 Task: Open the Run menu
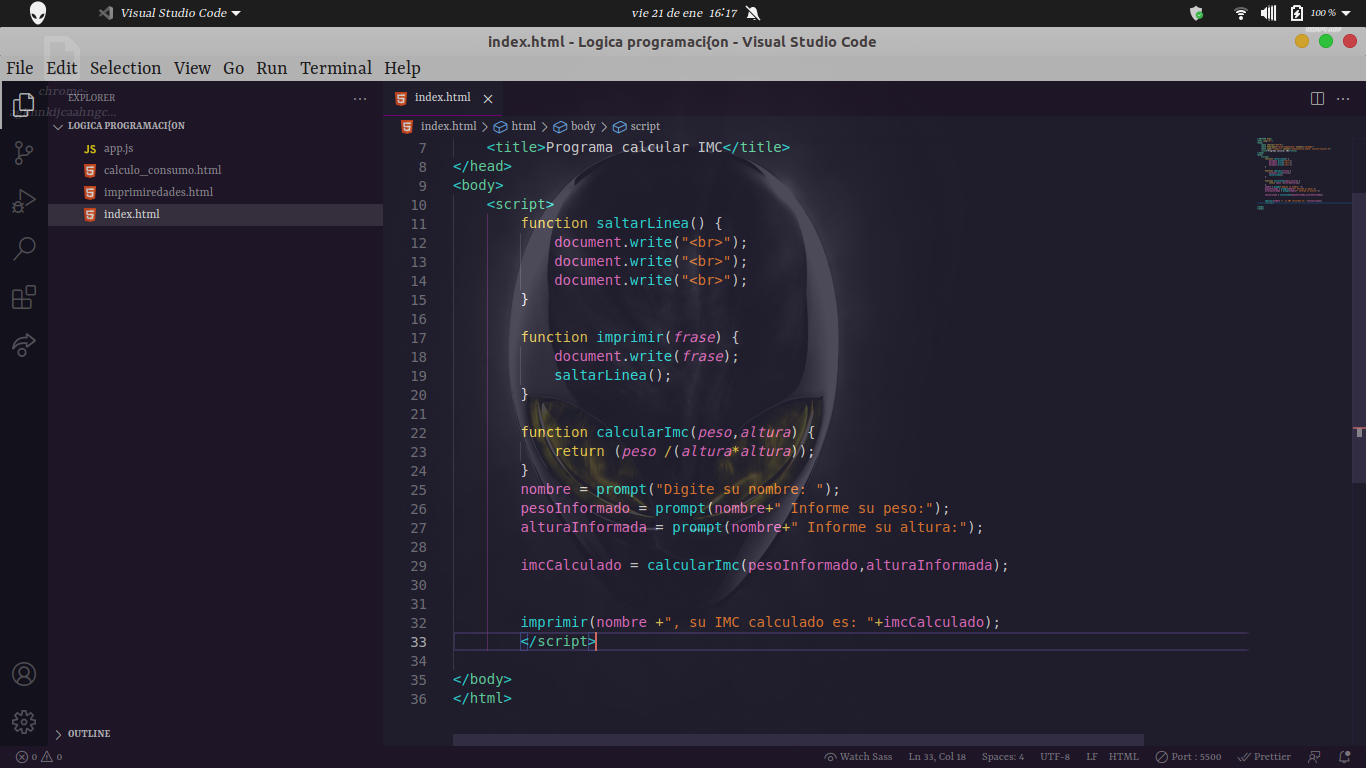coord(271,68)
